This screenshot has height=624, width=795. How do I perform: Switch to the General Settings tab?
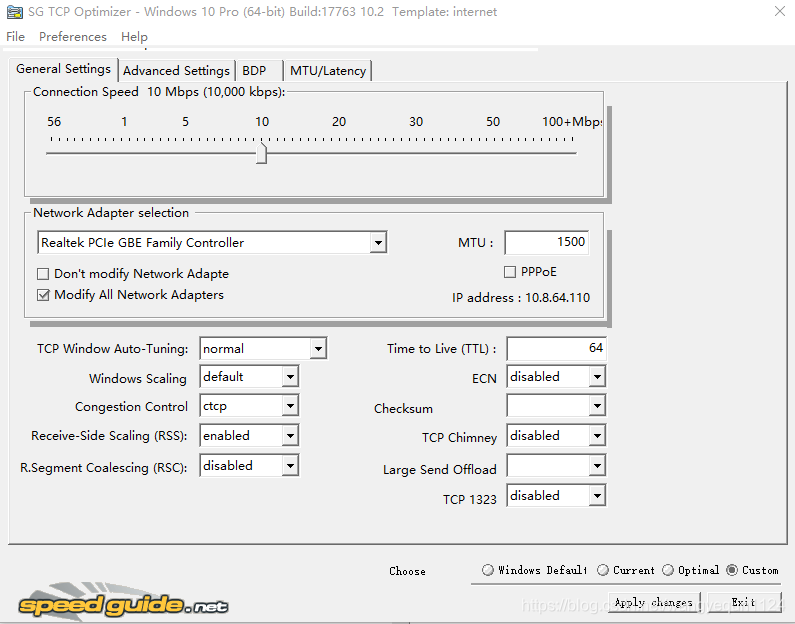coord(63,69)
